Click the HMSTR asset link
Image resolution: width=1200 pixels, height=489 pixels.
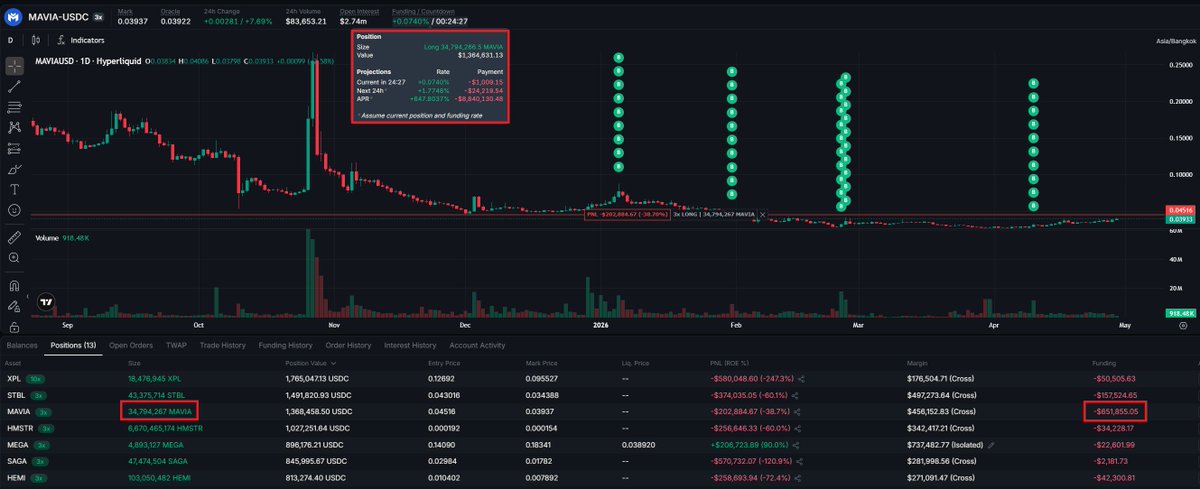(18, 427)
